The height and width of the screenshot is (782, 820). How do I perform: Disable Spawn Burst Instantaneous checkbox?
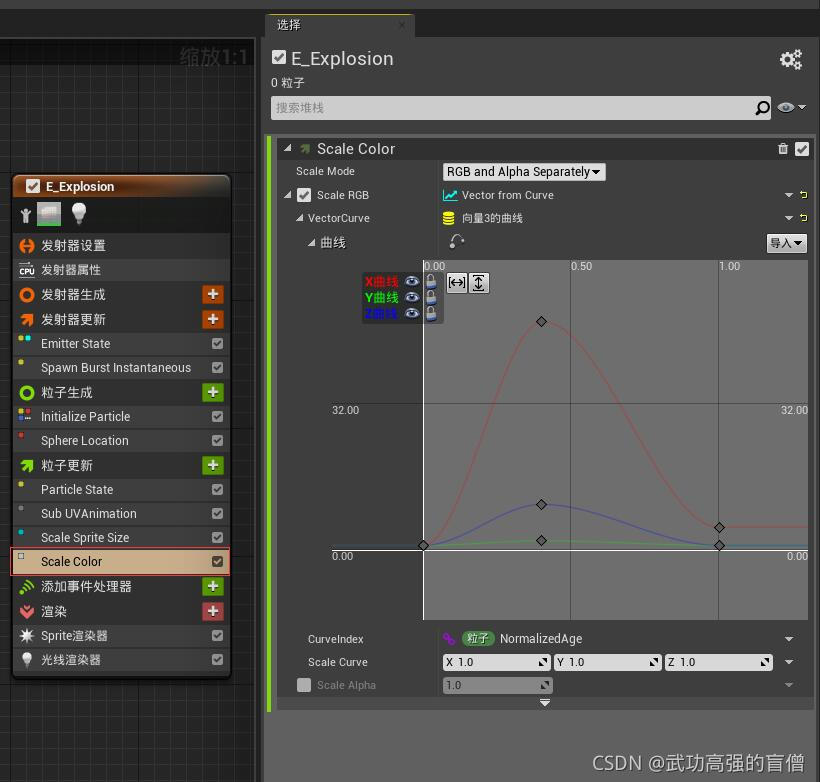pyautogui.click(x=218, y=368)
